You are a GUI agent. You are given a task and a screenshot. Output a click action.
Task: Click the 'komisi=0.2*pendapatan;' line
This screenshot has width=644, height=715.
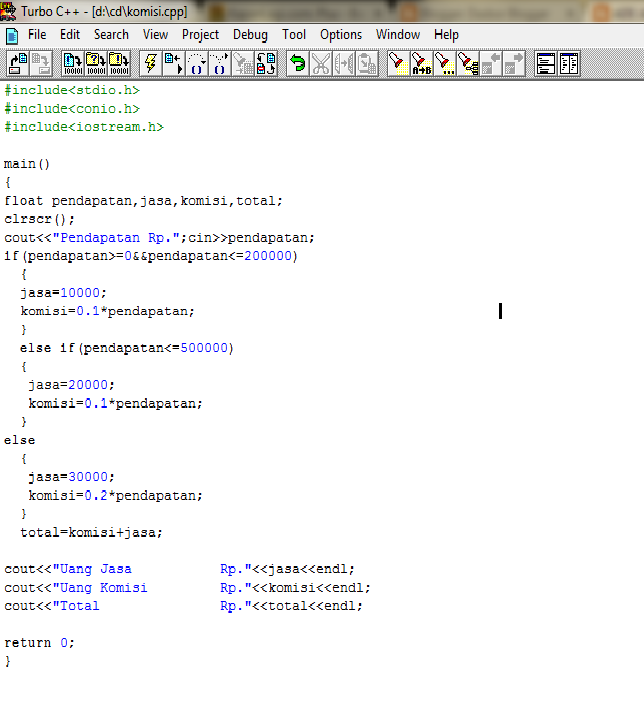coord(115,496)
